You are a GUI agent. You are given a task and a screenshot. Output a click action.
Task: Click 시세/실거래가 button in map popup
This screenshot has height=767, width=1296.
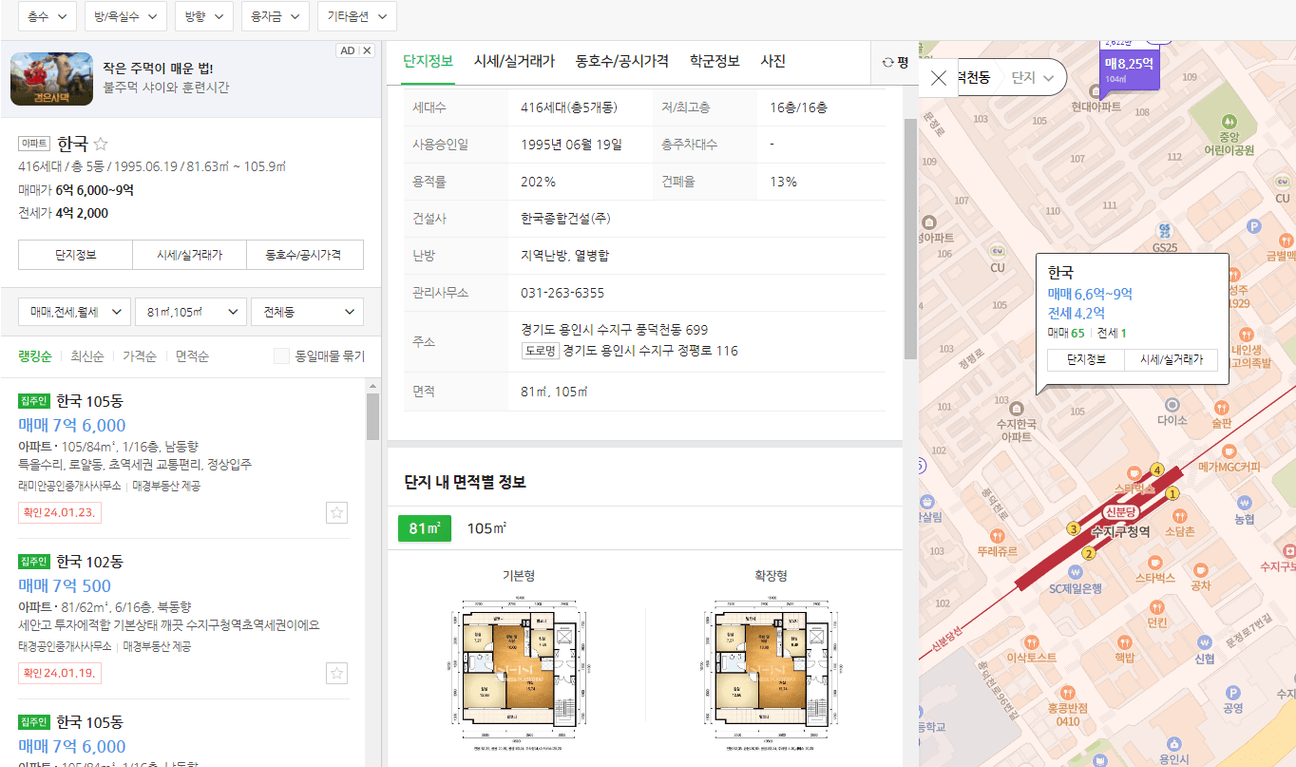1171,360
